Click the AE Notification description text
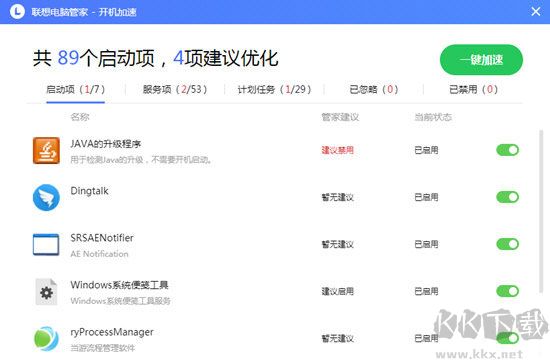The image size is (550, 361). coord(99,254)
